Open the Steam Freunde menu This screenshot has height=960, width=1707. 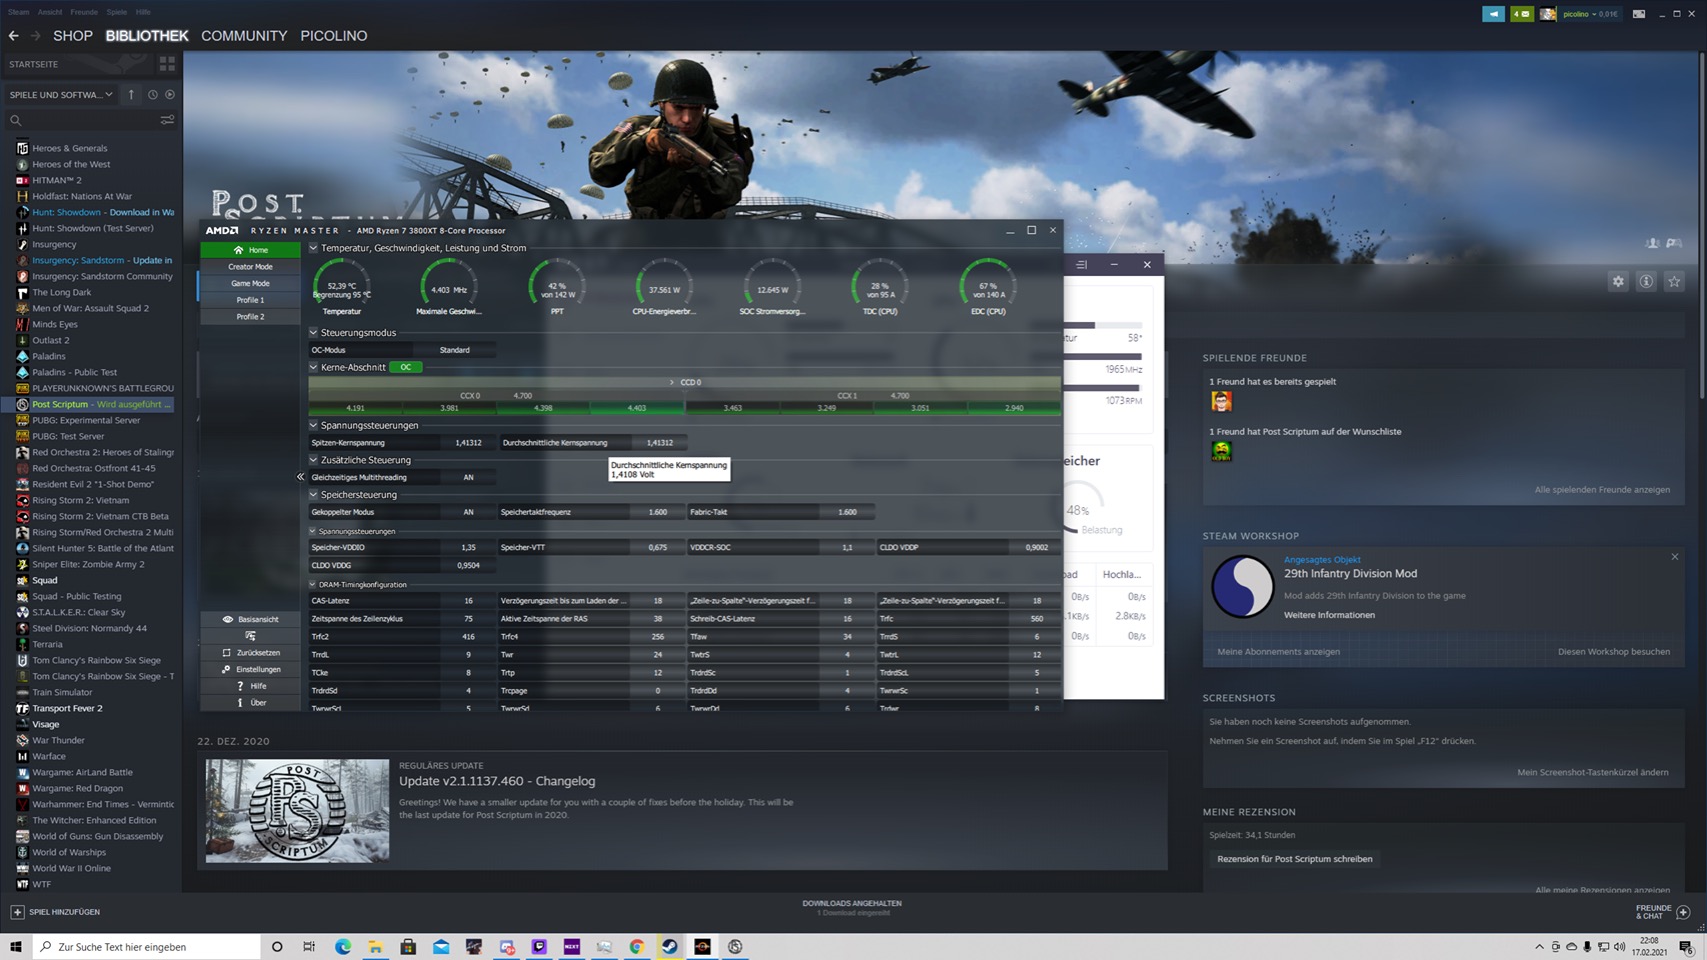(x=84, y=12)
